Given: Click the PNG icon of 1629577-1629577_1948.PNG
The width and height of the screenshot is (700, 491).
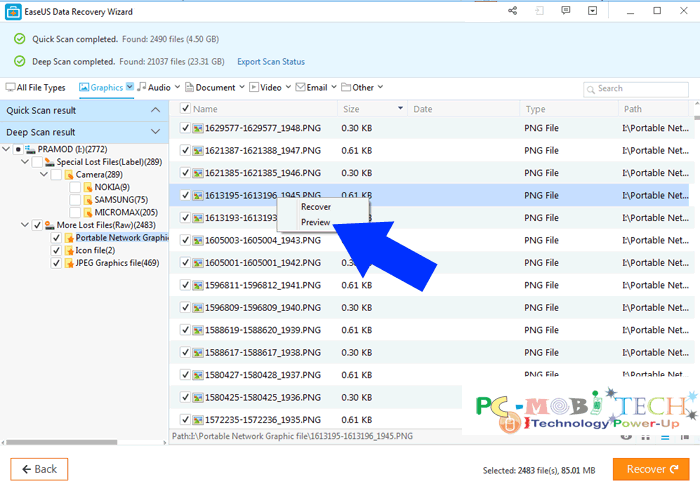Looking at the screenshot, I should (x=198, y=129).
